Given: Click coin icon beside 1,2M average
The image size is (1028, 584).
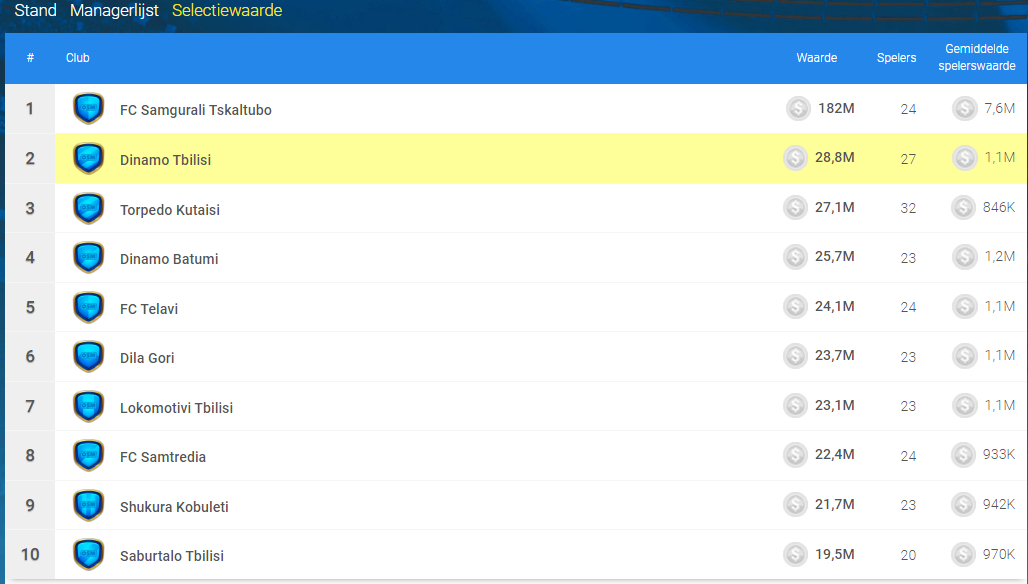Looking at the screenshot, I should (x=964, y=256).
